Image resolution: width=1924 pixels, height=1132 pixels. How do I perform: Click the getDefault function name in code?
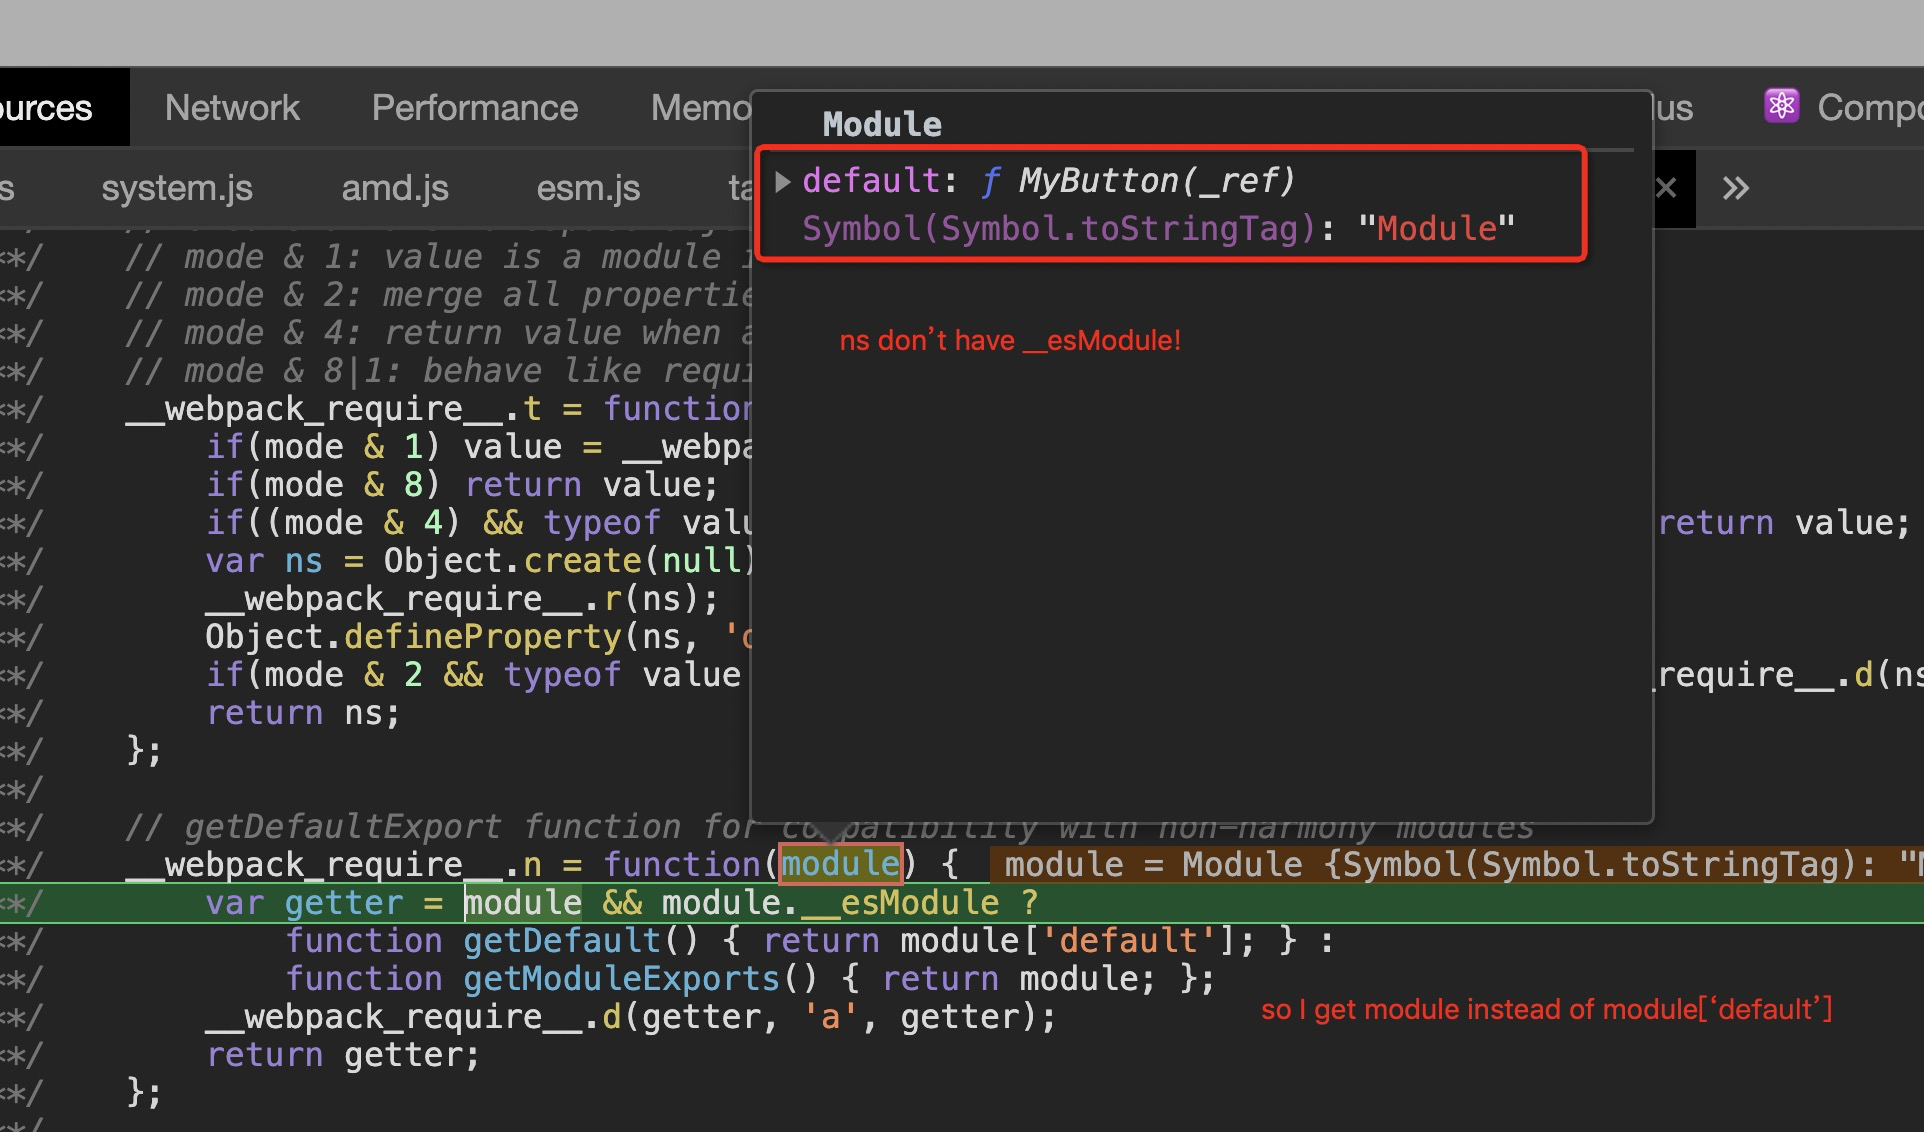[x=557, y=940]
